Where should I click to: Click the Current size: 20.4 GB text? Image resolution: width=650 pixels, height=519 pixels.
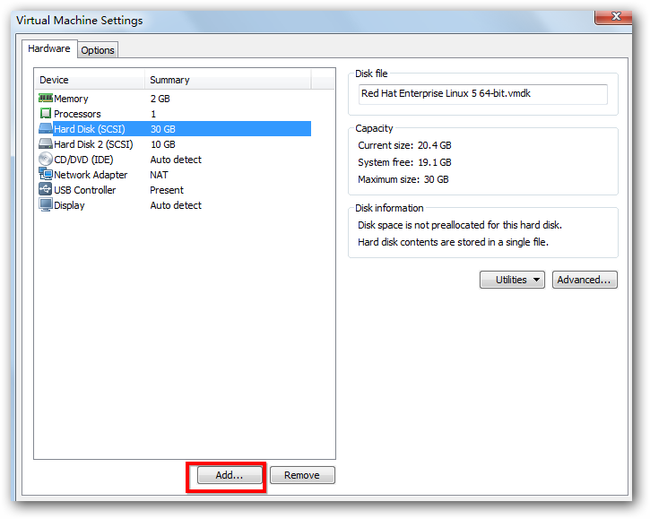coord(405,146)
